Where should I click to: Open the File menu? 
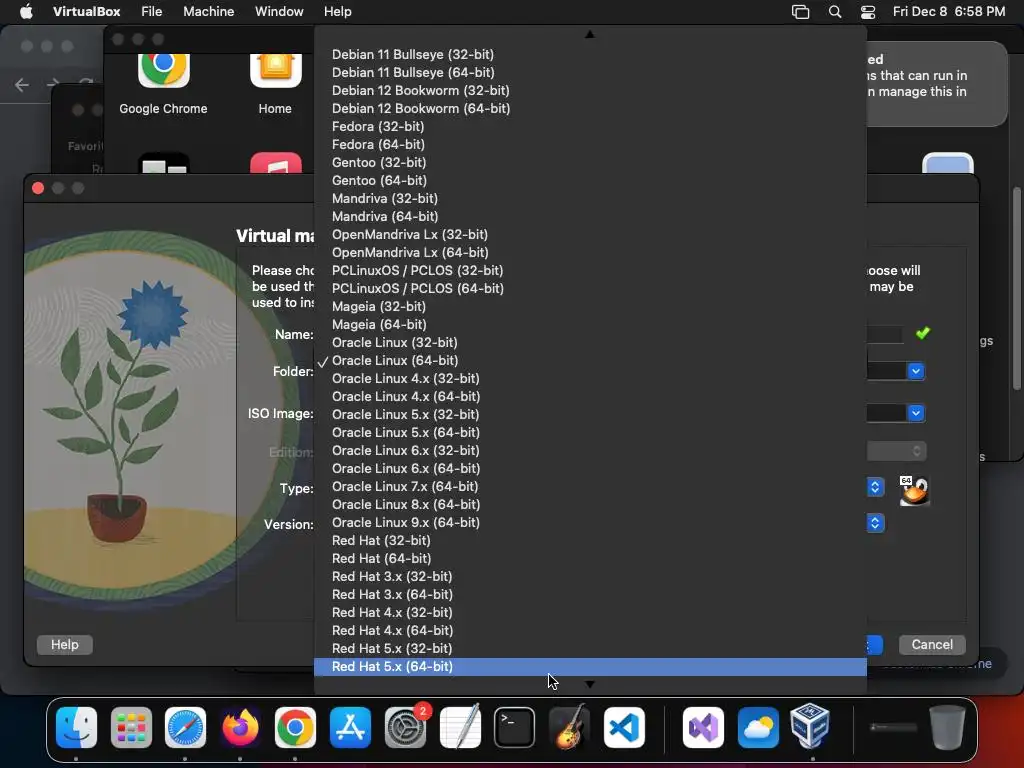click(152, 12)
